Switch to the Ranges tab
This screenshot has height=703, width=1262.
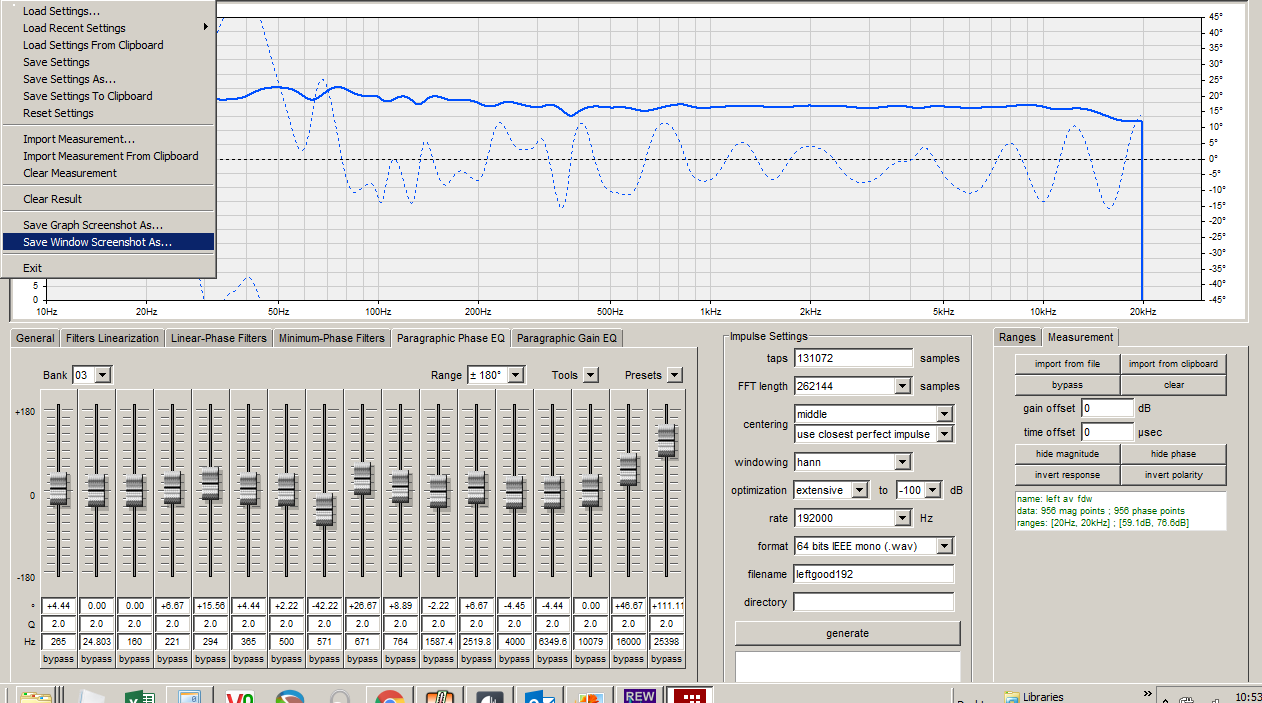pos(1017,337)
